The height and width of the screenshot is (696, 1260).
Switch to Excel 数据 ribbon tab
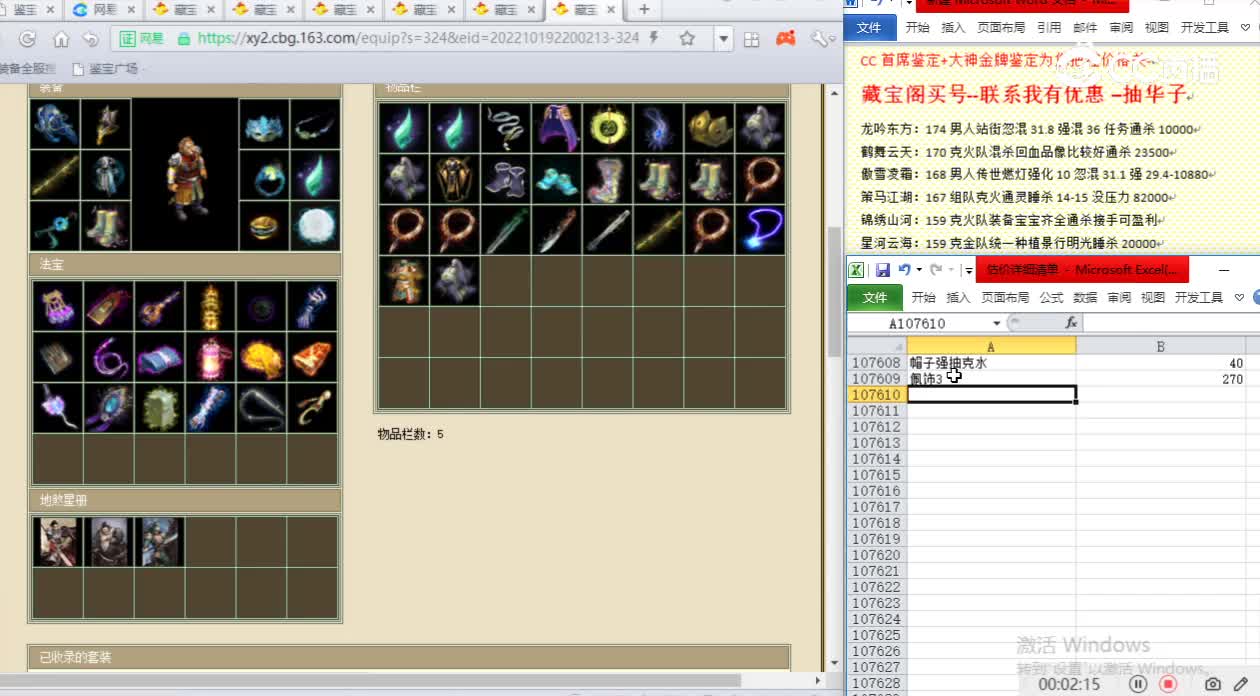[1085, 297]
